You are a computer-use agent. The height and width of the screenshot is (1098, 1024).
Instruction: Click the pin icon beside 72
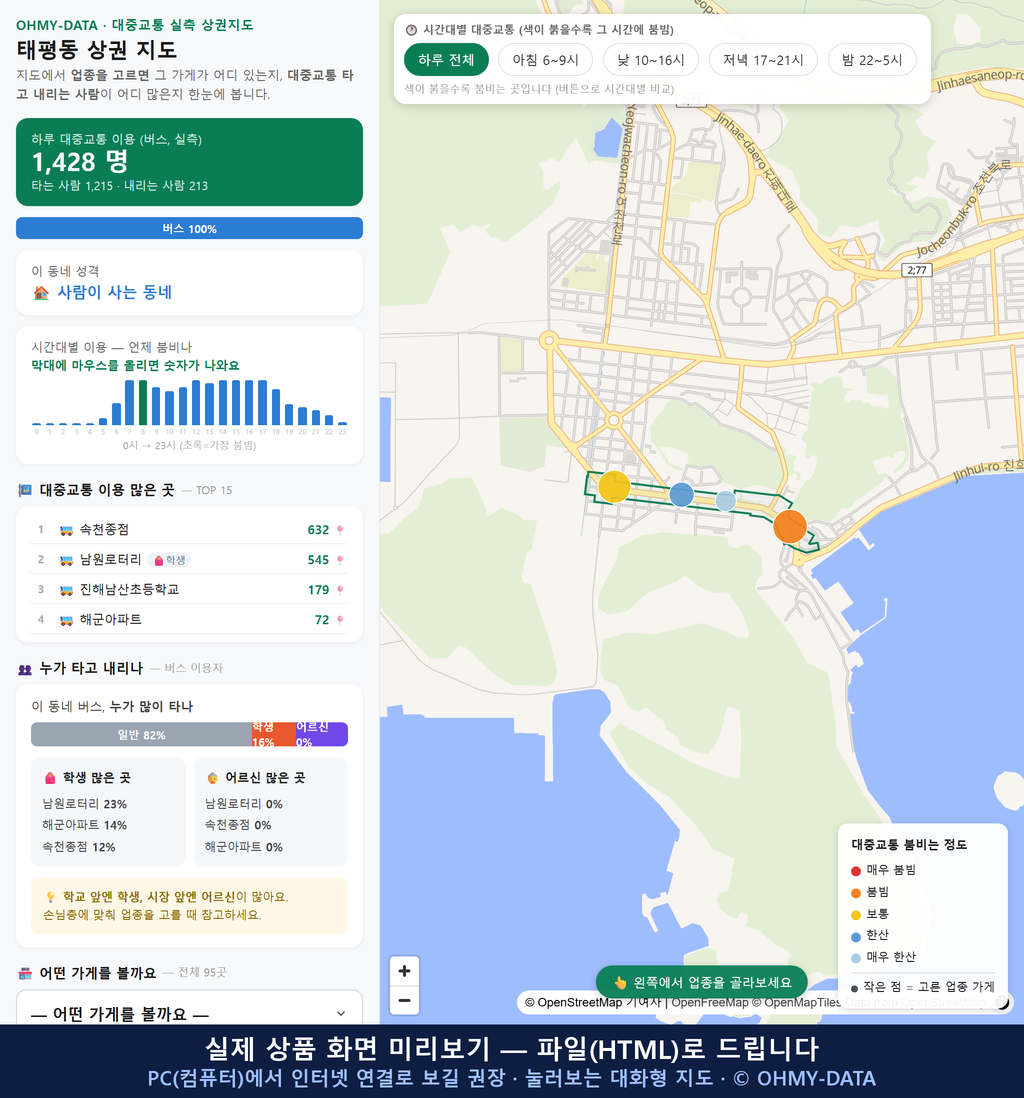340,620
